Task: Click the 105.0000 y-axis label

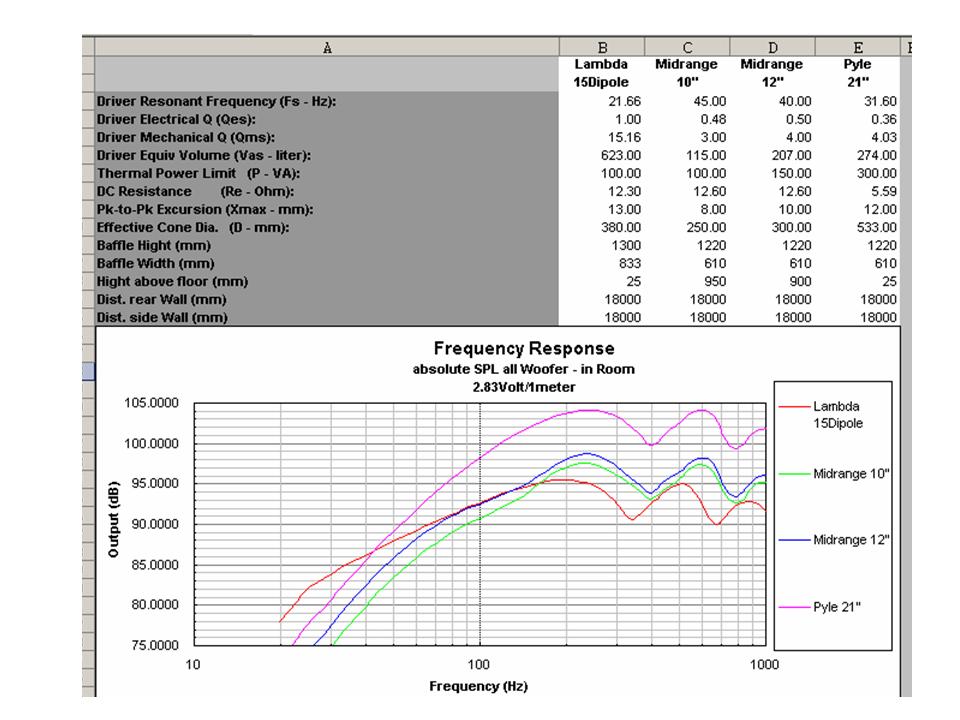Action: click(151, 403)
